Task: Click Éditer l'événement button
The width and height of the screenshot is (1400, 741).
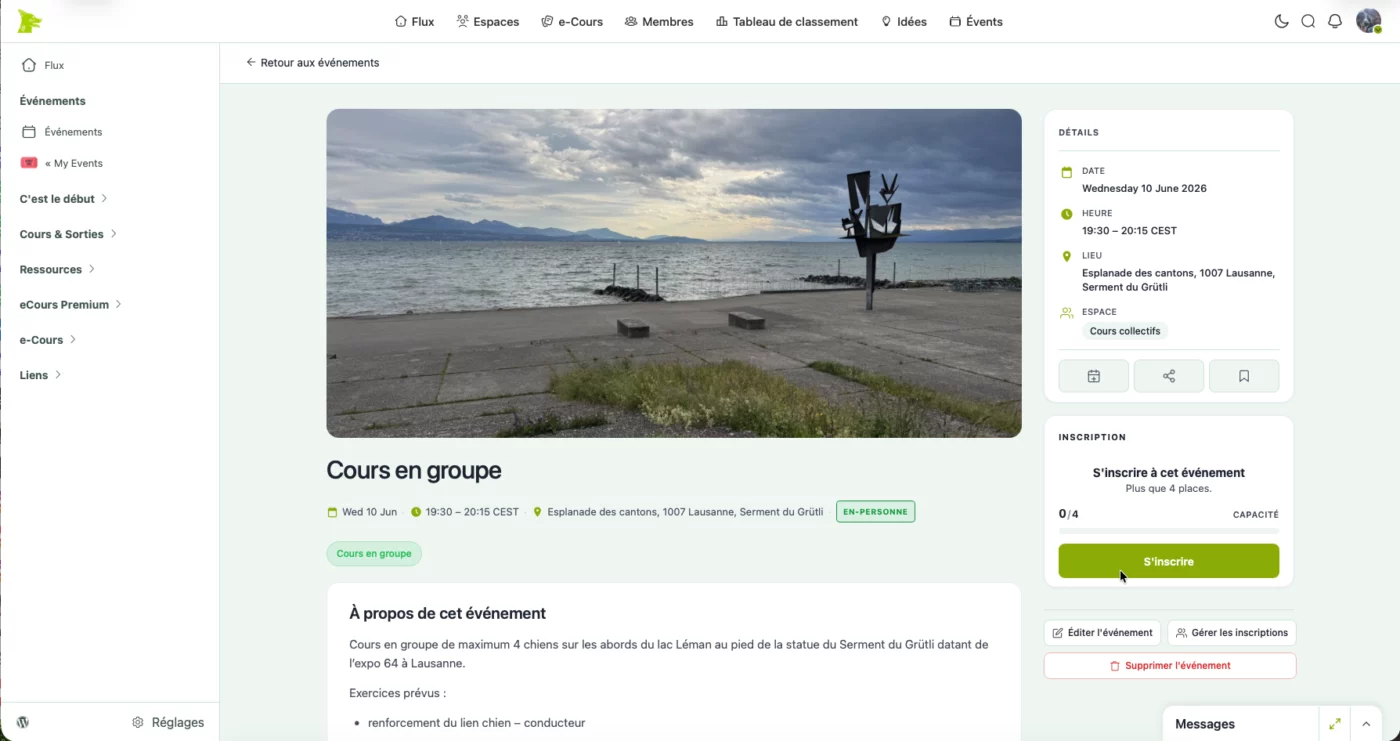Action: (1102, 633)
